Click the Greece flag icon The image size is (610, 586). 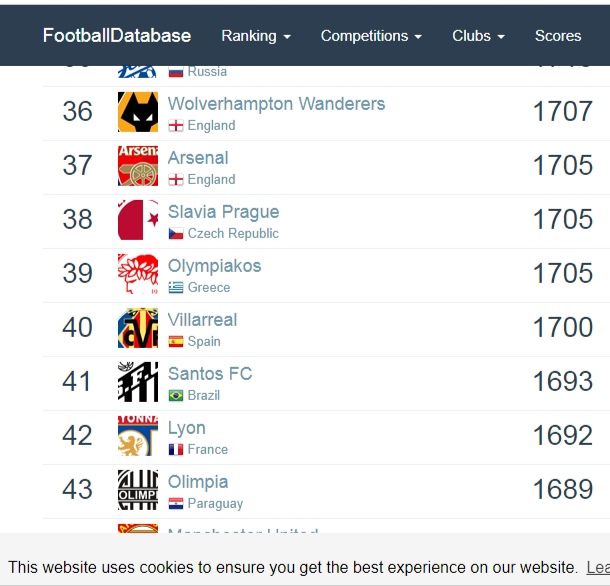pos(176,288)
